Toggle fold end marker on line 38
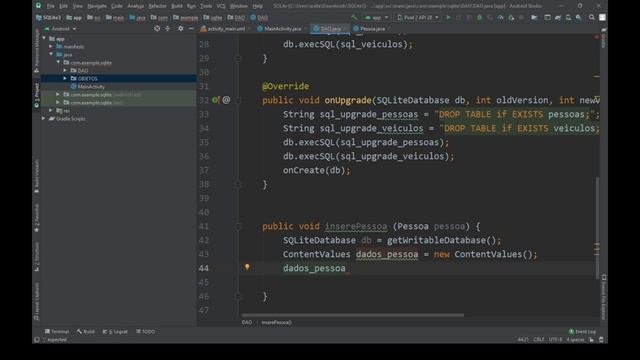This screenshot has width=640, height=360. (238, 184)
